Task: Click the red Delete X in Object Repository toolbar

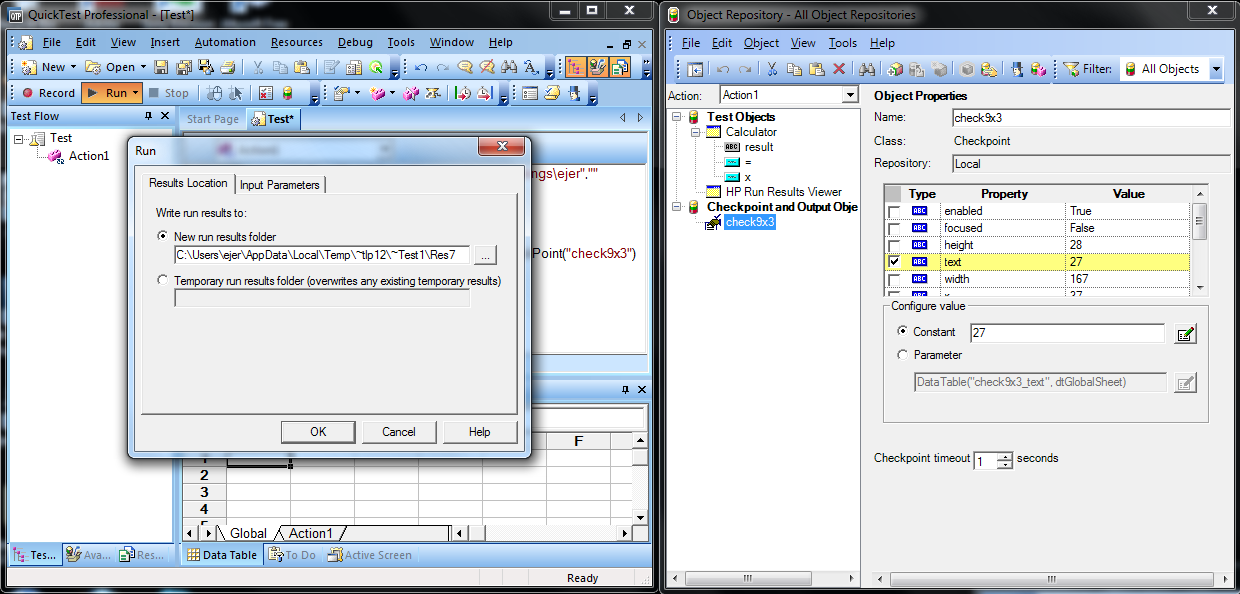Action: [x=839, y=69]
